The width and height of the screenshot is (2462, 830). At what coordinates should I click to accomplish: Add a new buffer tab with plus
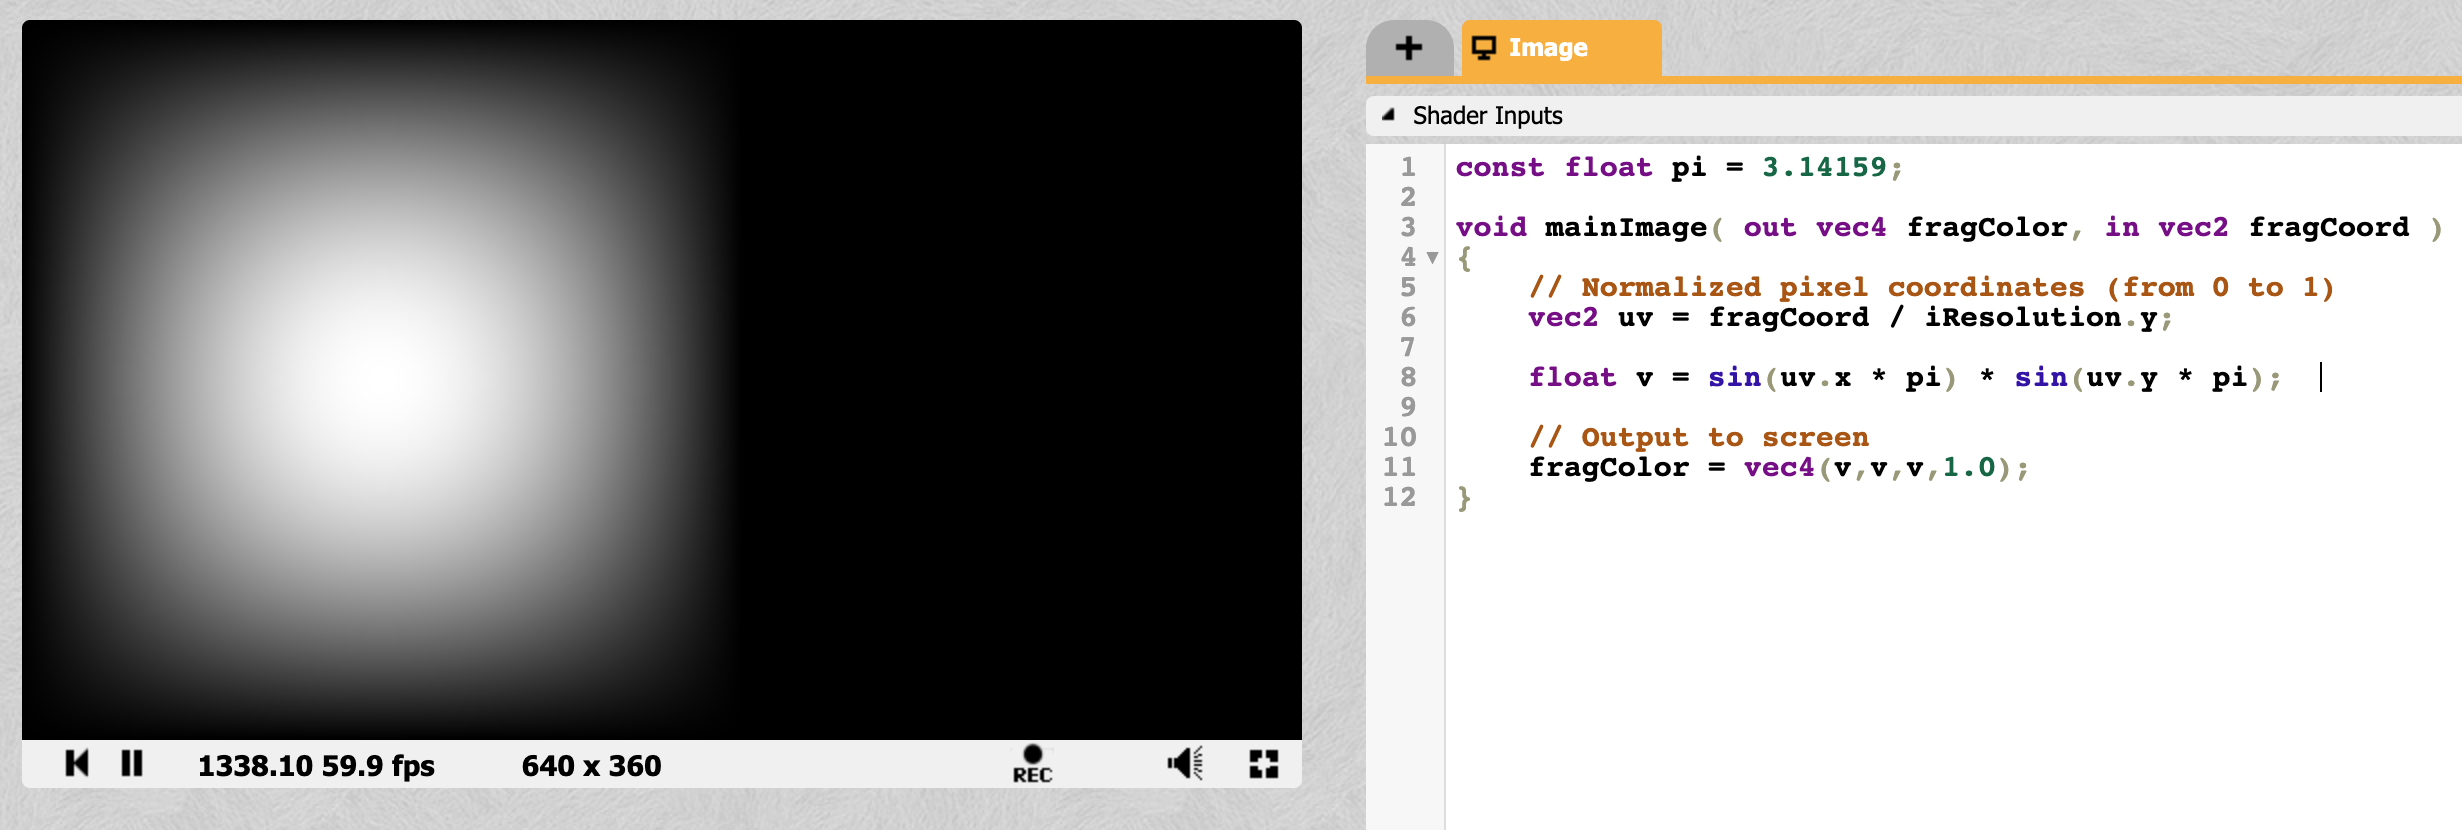click(1409, 47)
